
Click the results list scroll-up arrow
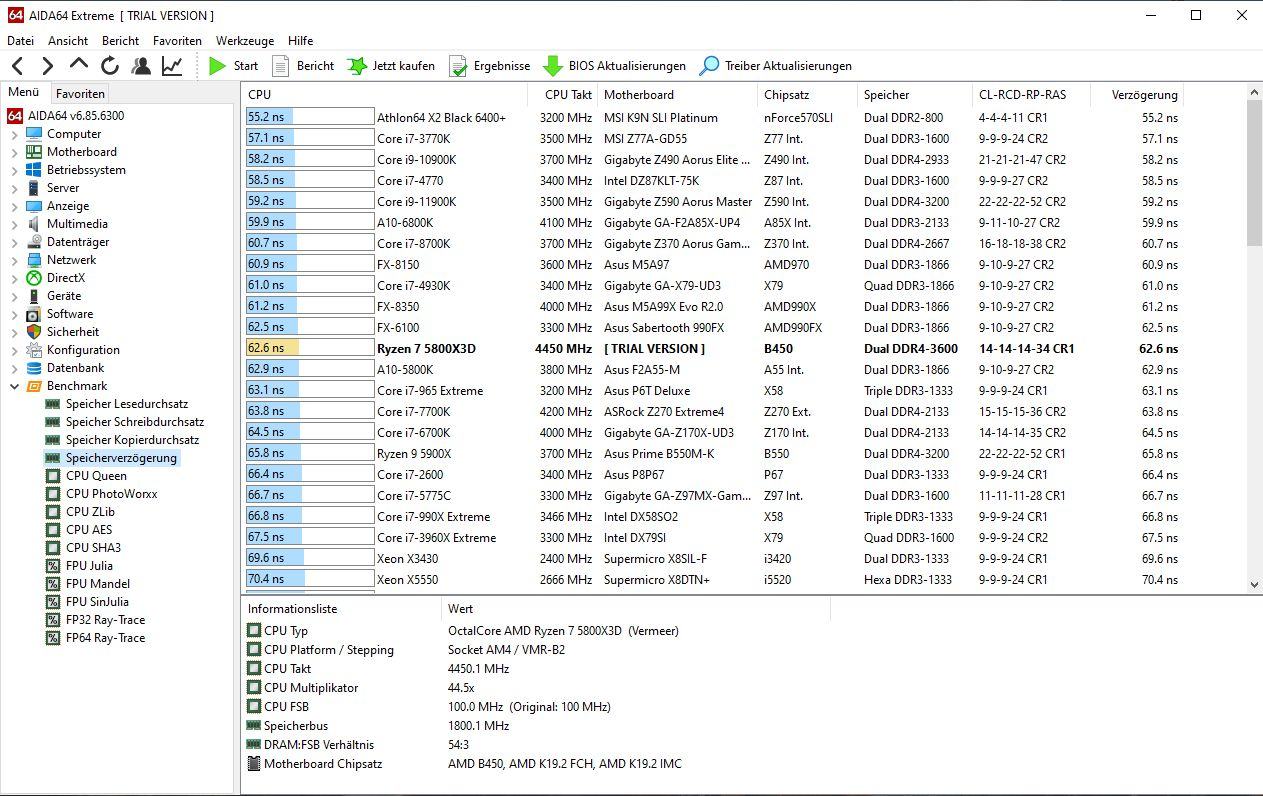coord(1254,93)
